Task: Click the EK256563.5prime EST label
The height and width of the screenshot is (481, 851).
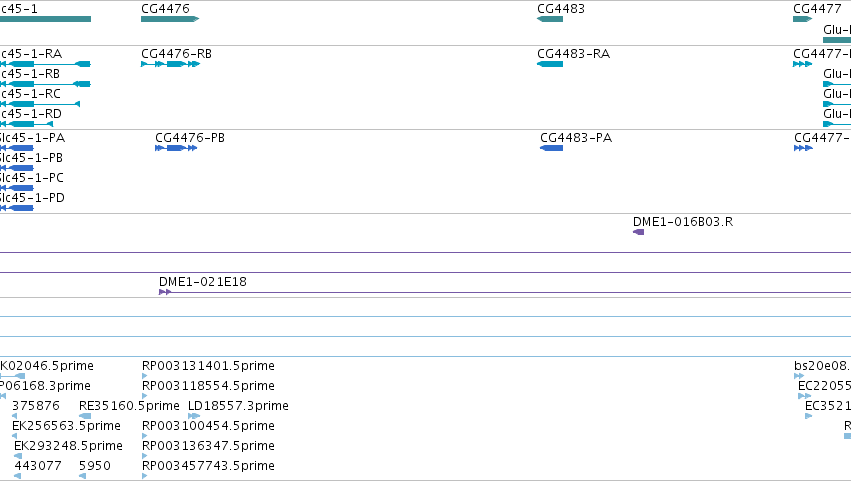Action: [66, 426]
